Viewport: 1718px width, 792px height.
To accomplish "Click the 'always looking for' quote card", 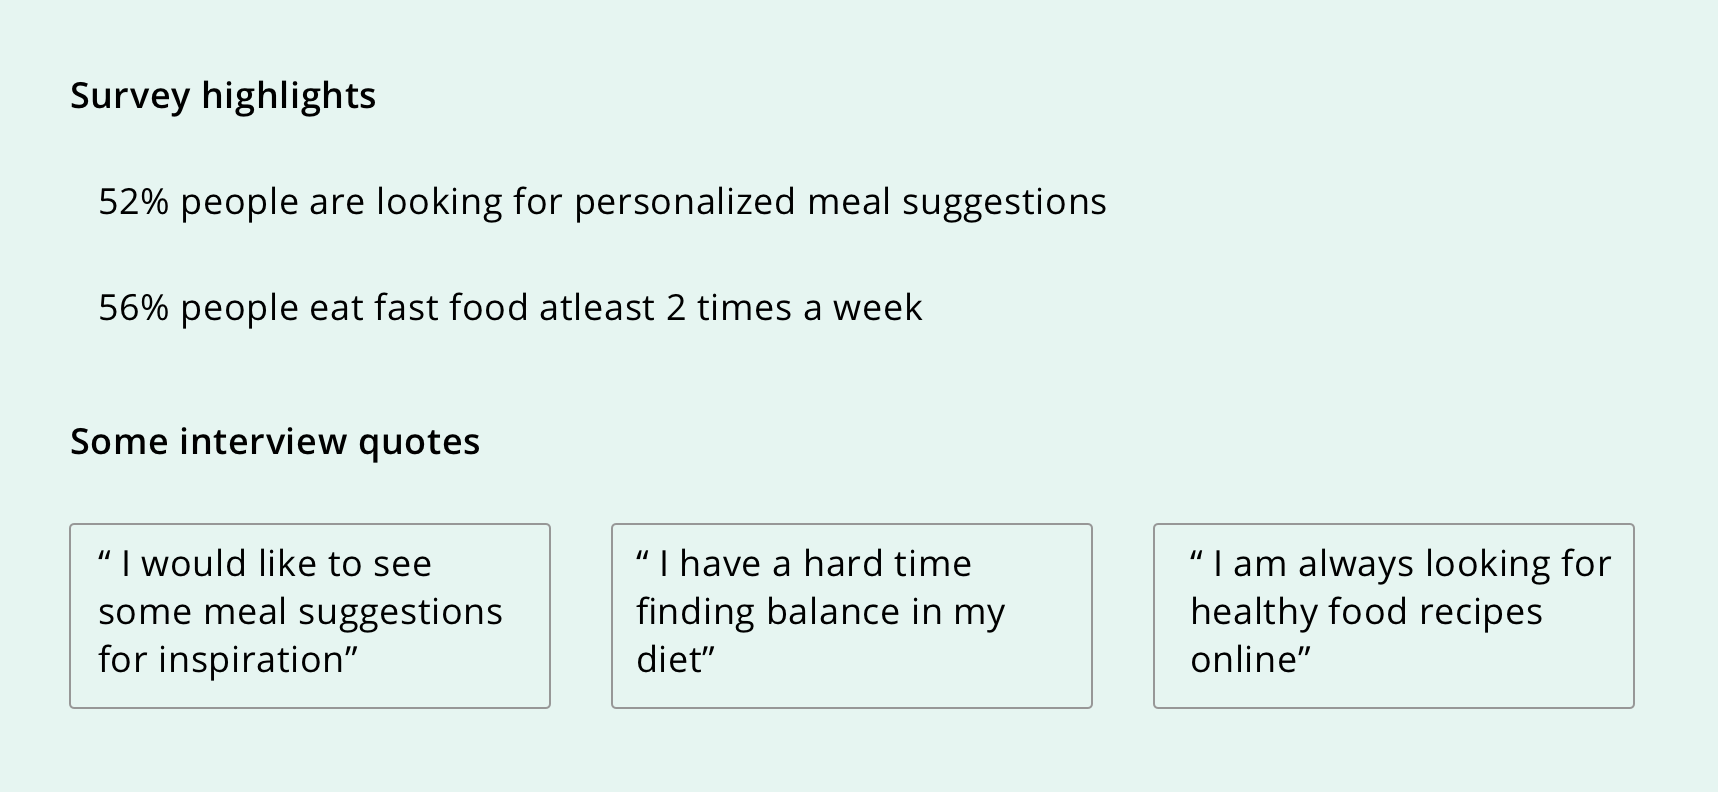I will click(x=1394, y=616).
